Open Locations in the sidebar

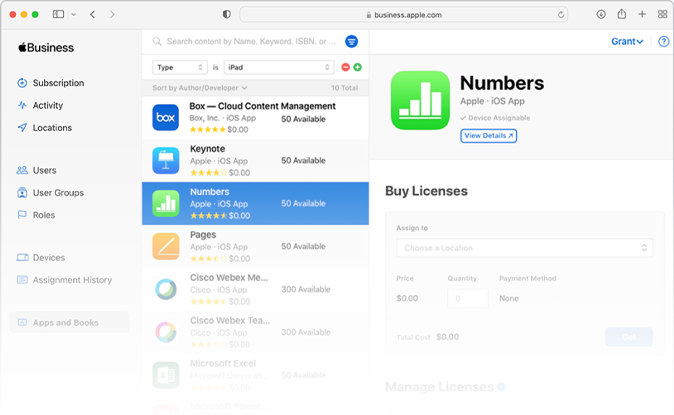click(52, 128)
